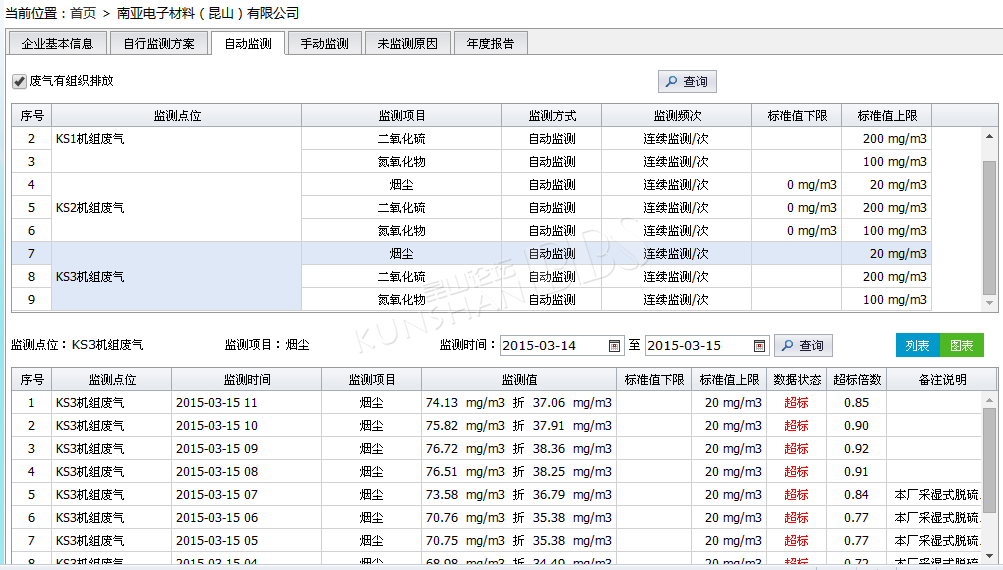Select the KS1机组废气 monitoring point cell
This screenshot has width=1003, height=570.
177,150
